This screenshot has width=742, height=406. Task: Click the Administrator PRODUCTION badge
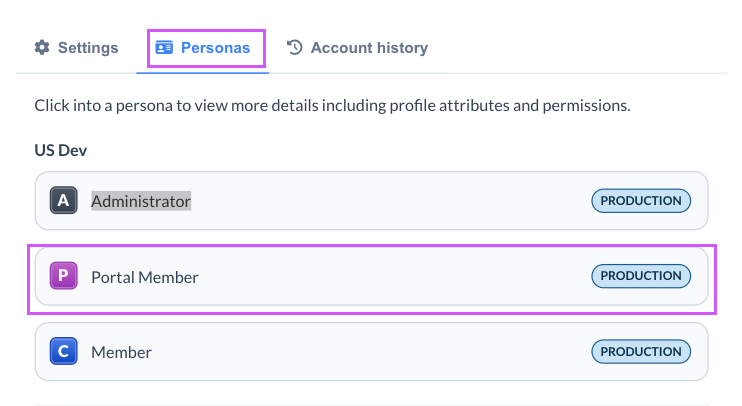click(641, 201)
